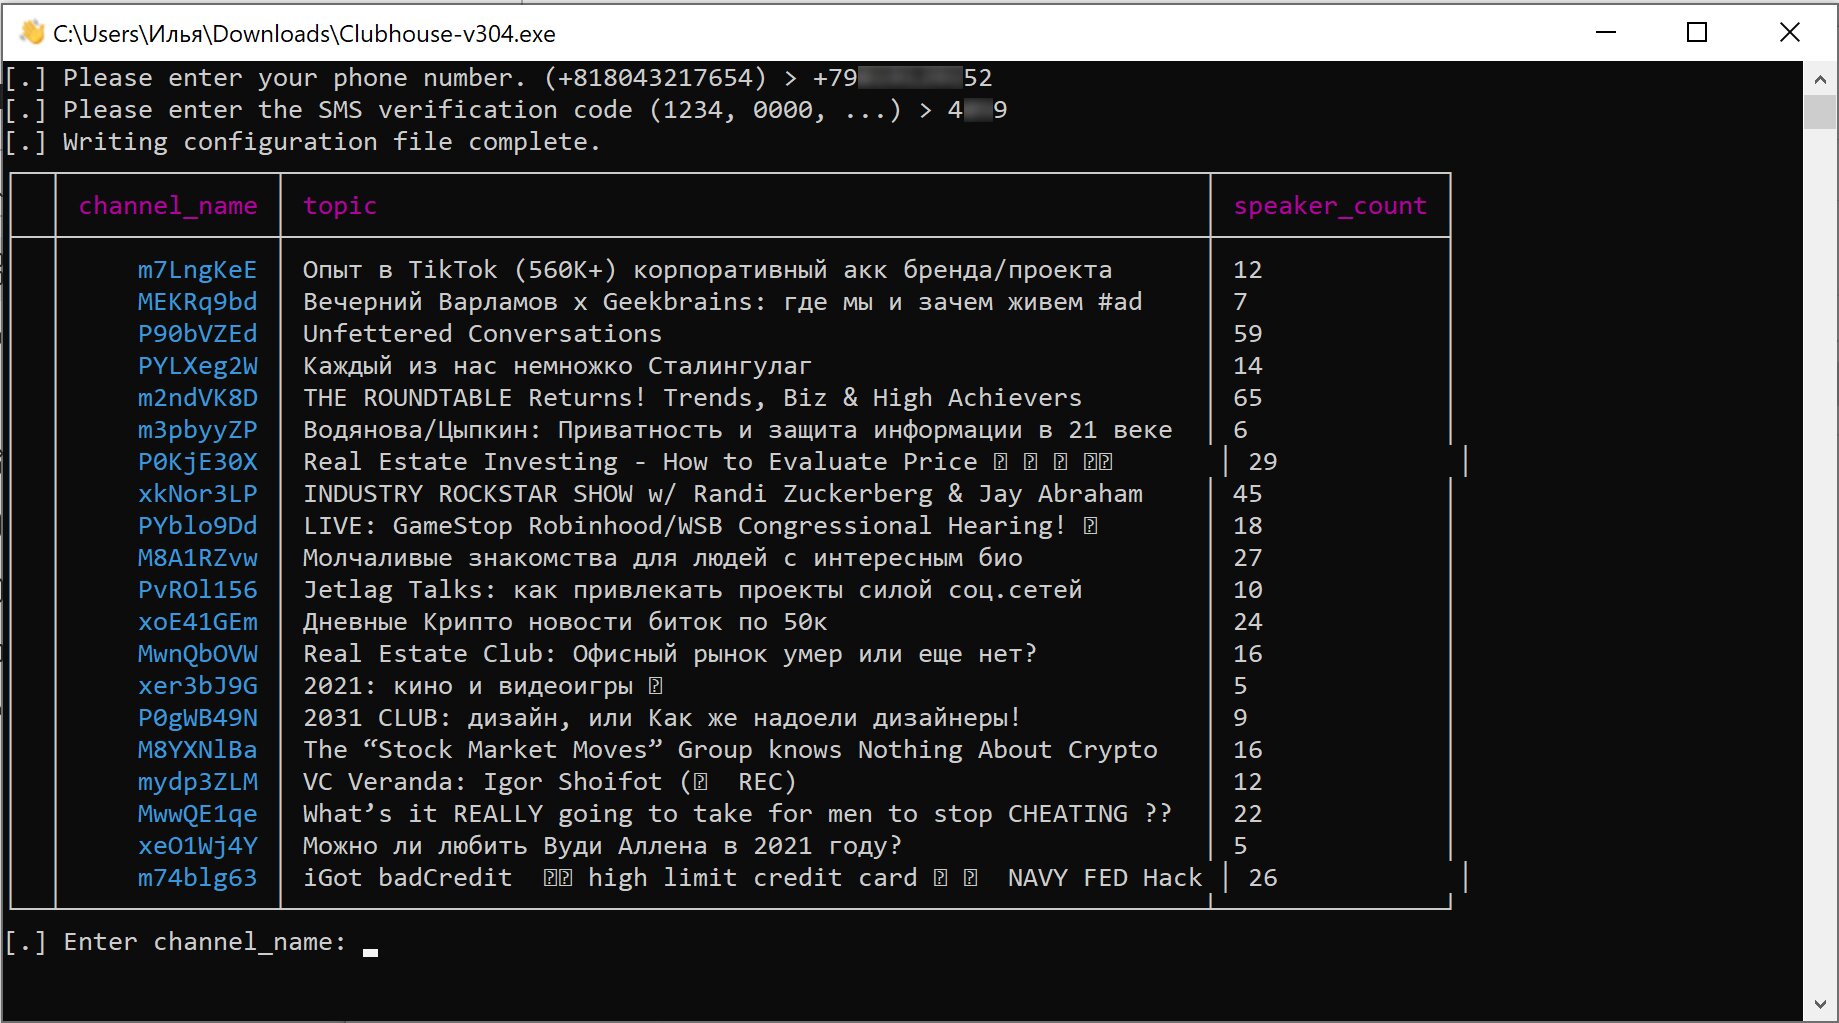Image resolution: width=1839 pixels, height=1023 pixels.
Task: Select channel name P90bVZEd
Action: pos(198,334)
